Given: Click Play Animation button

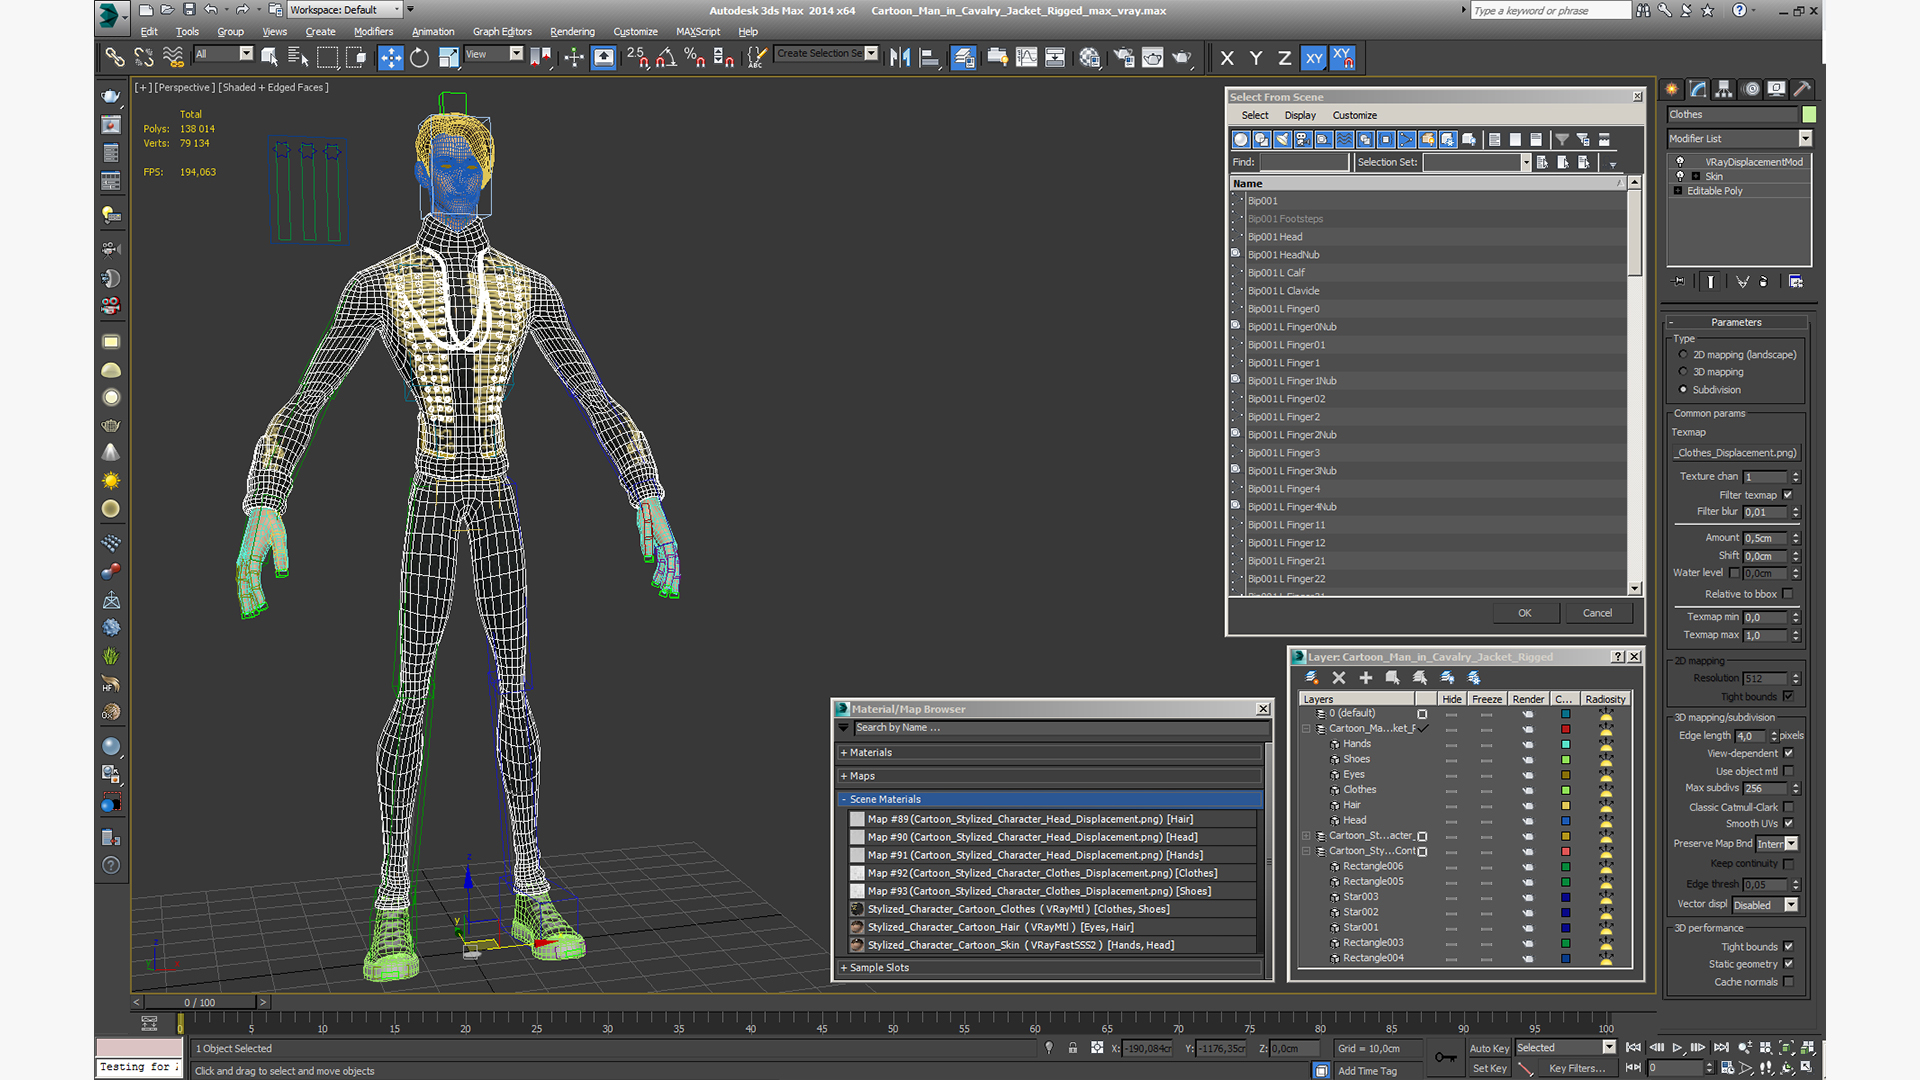Looking at the screenshot, I should (1677, 1047).
